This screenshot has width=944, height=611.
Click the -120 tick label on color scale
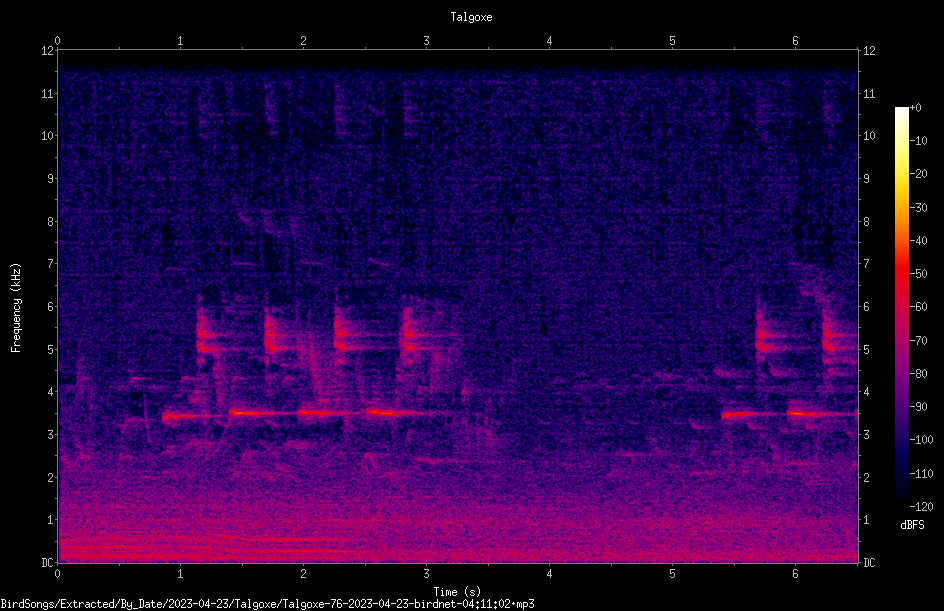tap(921, 506)
